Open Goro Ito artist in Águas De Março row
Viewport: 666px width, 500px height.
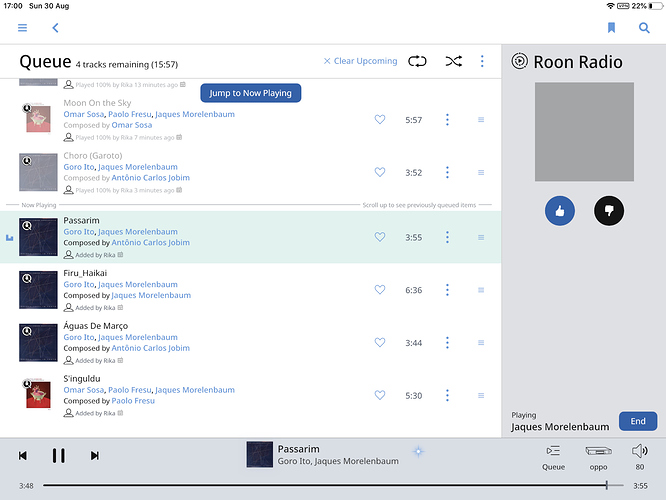(x=79, y=337)
